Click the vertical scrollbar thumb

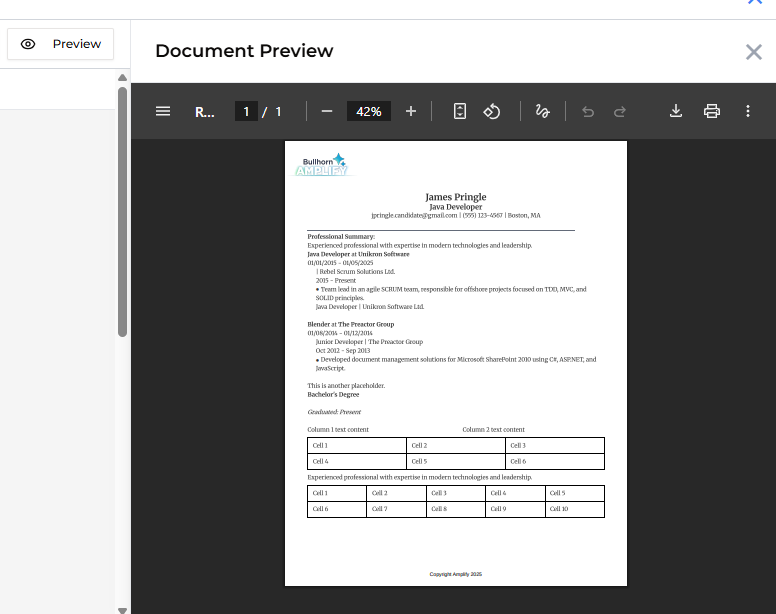(x=123, y=210)
